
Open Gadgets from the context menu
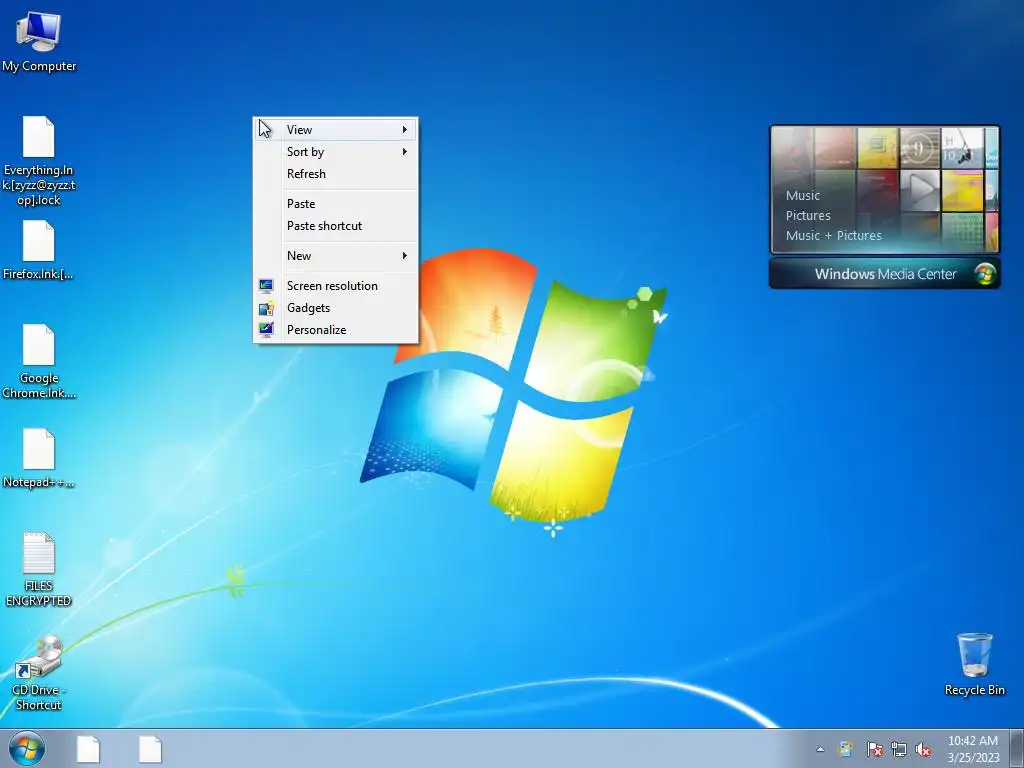tap(336, 308)
